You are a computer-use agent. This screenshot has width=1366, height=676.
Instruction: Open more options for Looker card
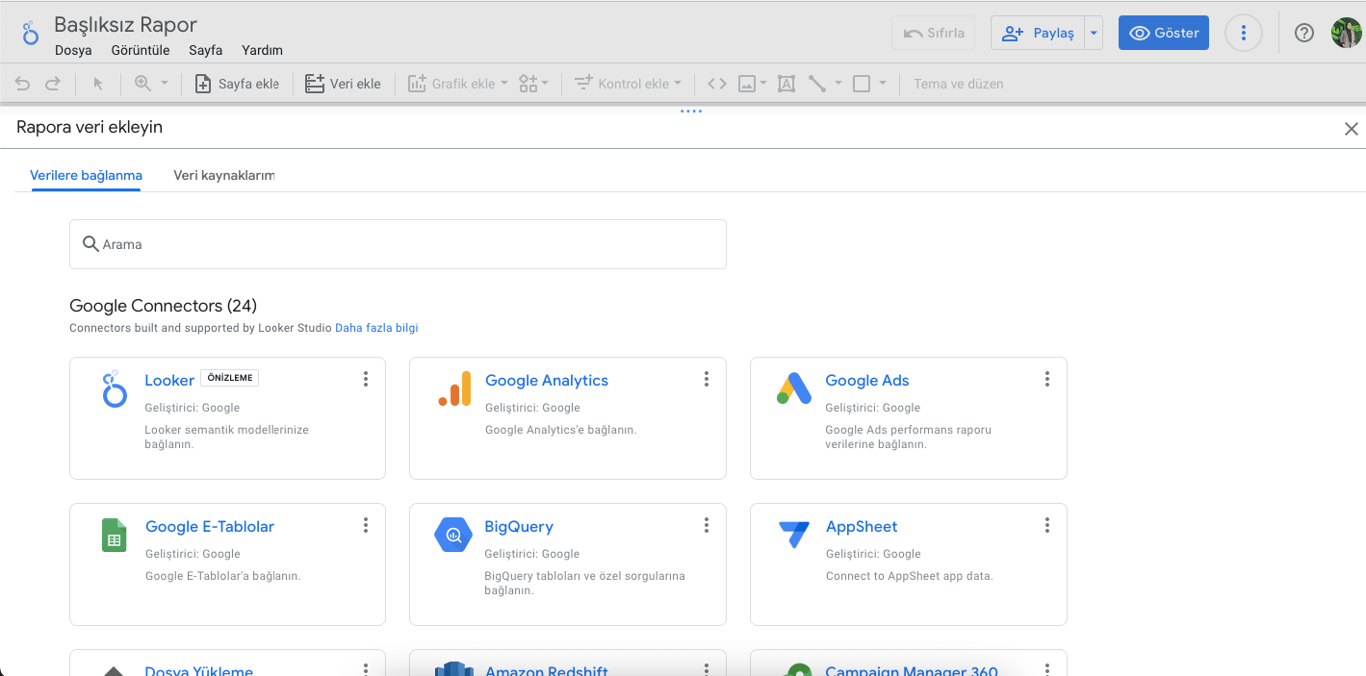(366, 379)
